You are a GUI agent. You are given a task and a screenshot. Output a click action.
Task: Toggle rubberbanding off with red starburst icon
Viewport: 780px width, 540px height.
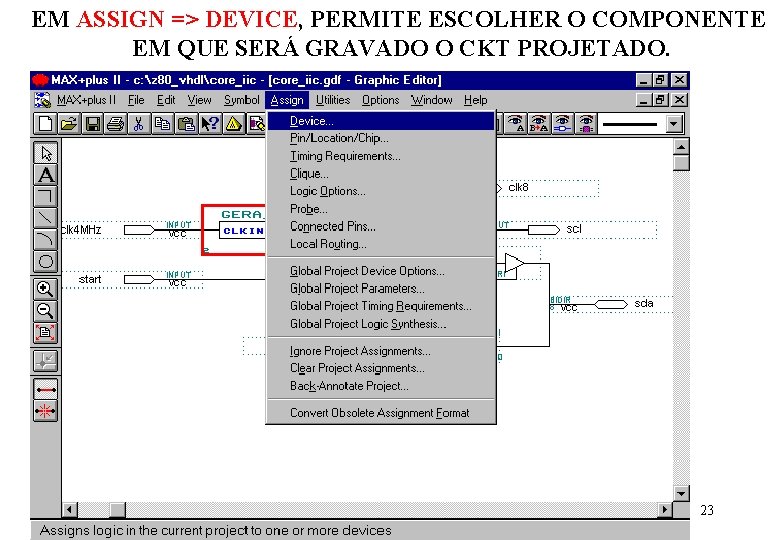pyautogui.click(x=46, y=411)
